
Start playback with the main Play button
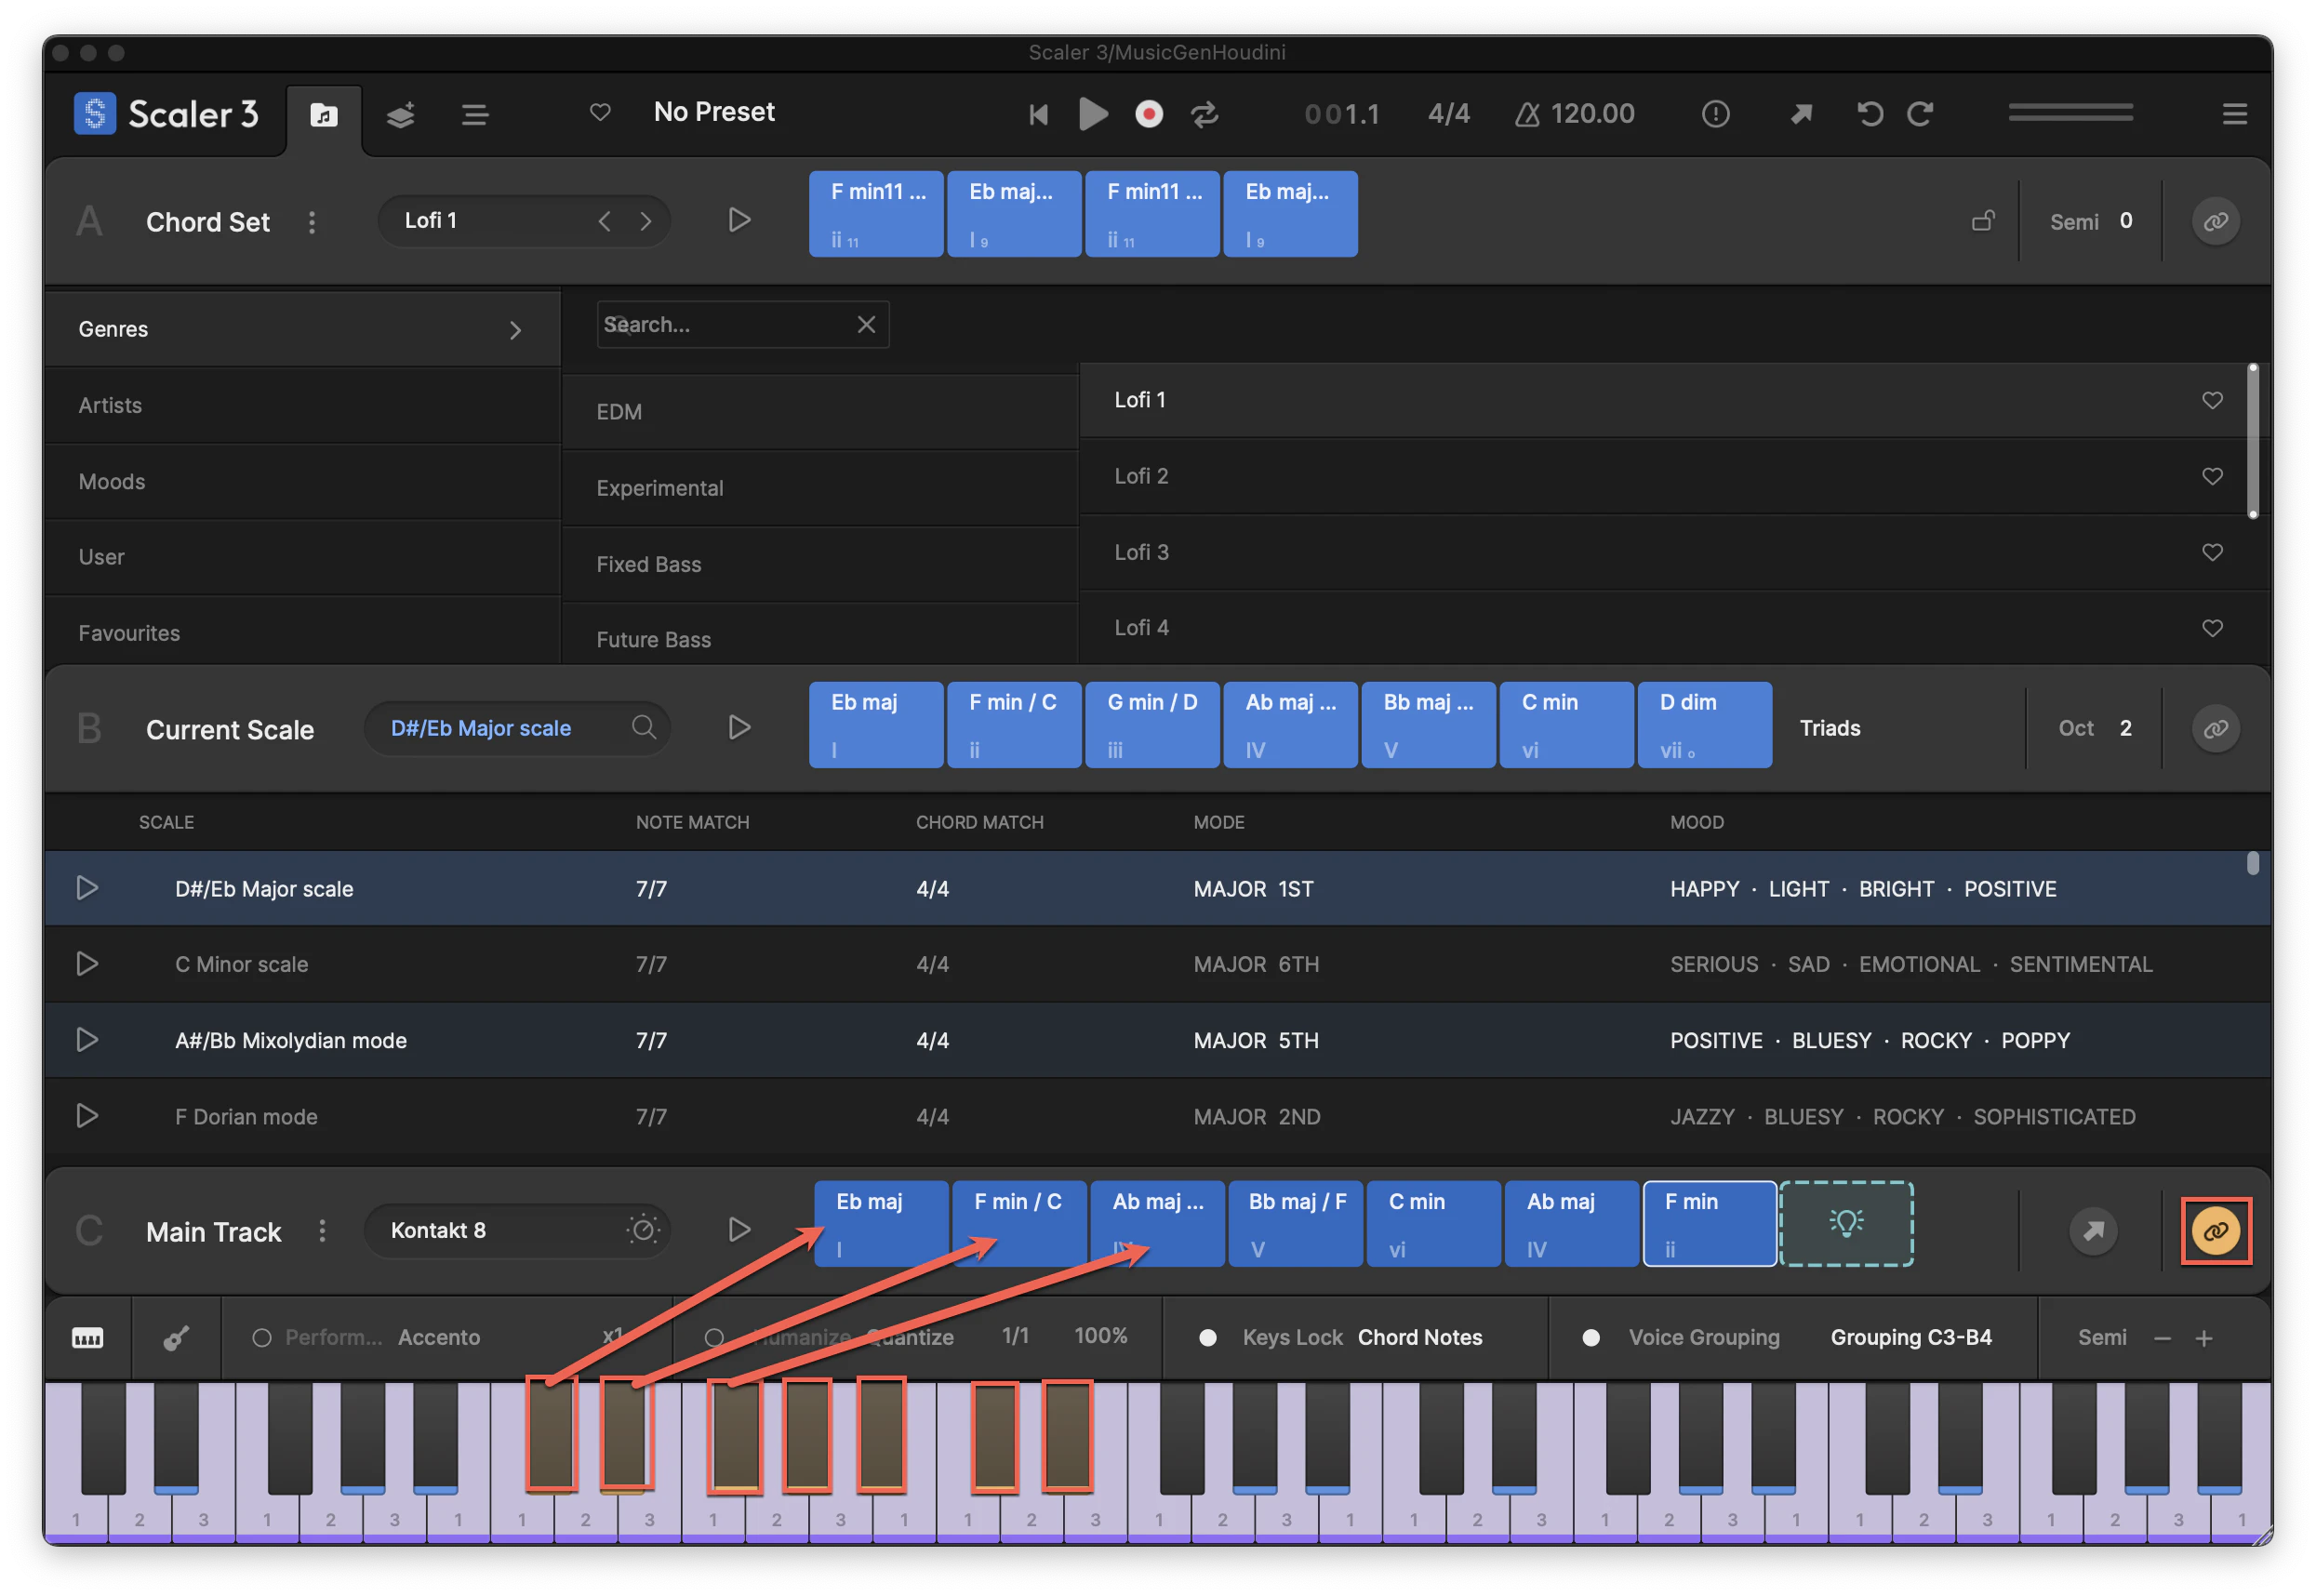pos(1093,114)
